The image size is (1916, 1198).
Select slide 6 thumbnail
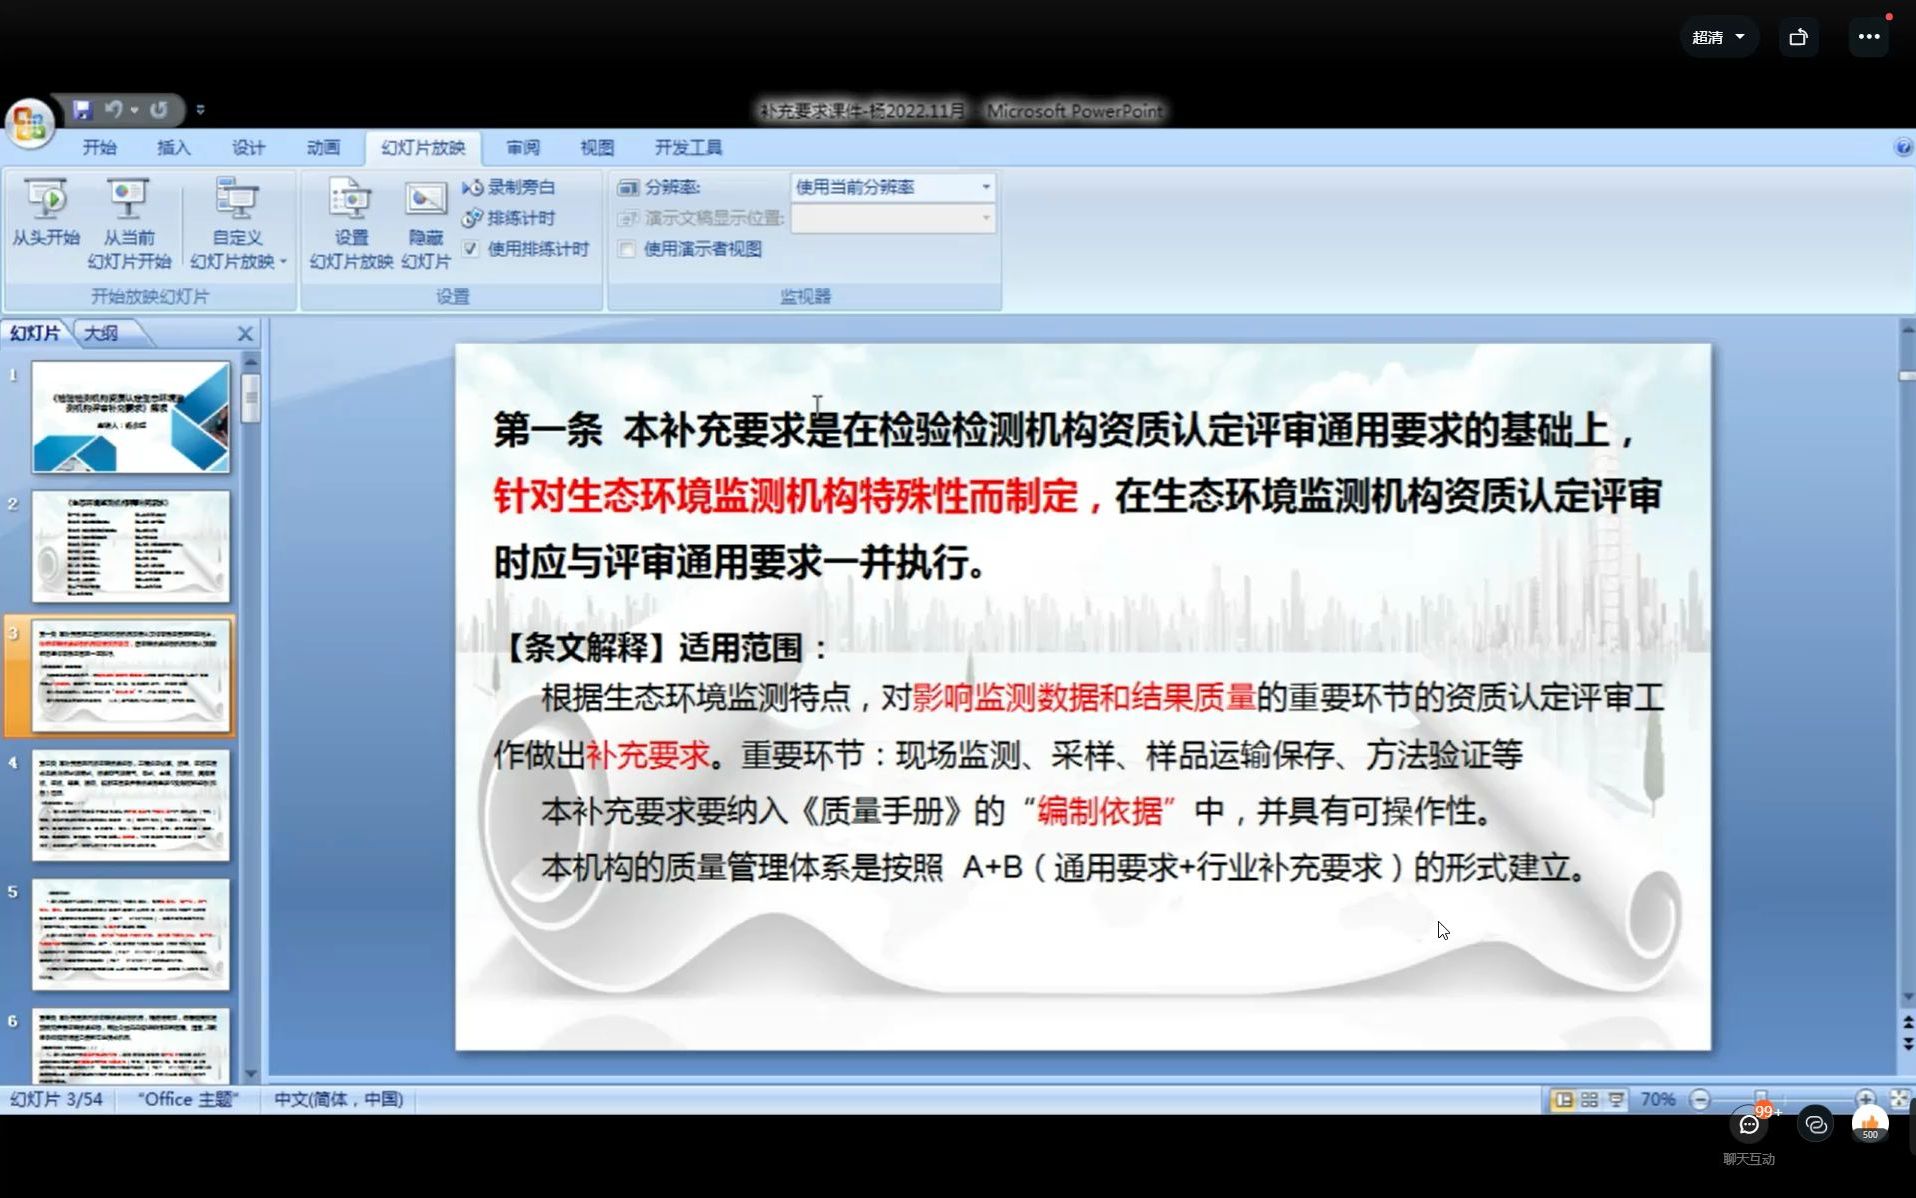click(x=131, y=1045)
